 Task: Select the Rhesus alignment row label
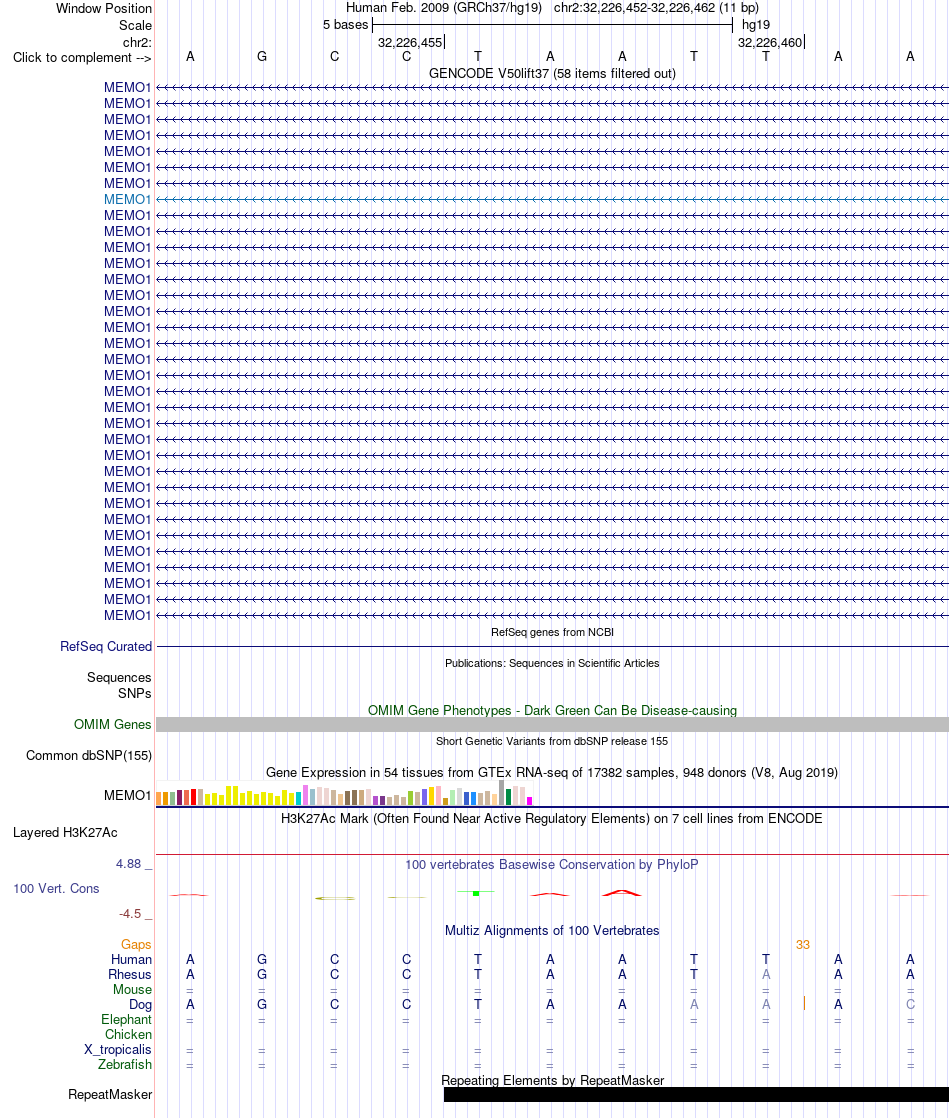coord(130,975)
